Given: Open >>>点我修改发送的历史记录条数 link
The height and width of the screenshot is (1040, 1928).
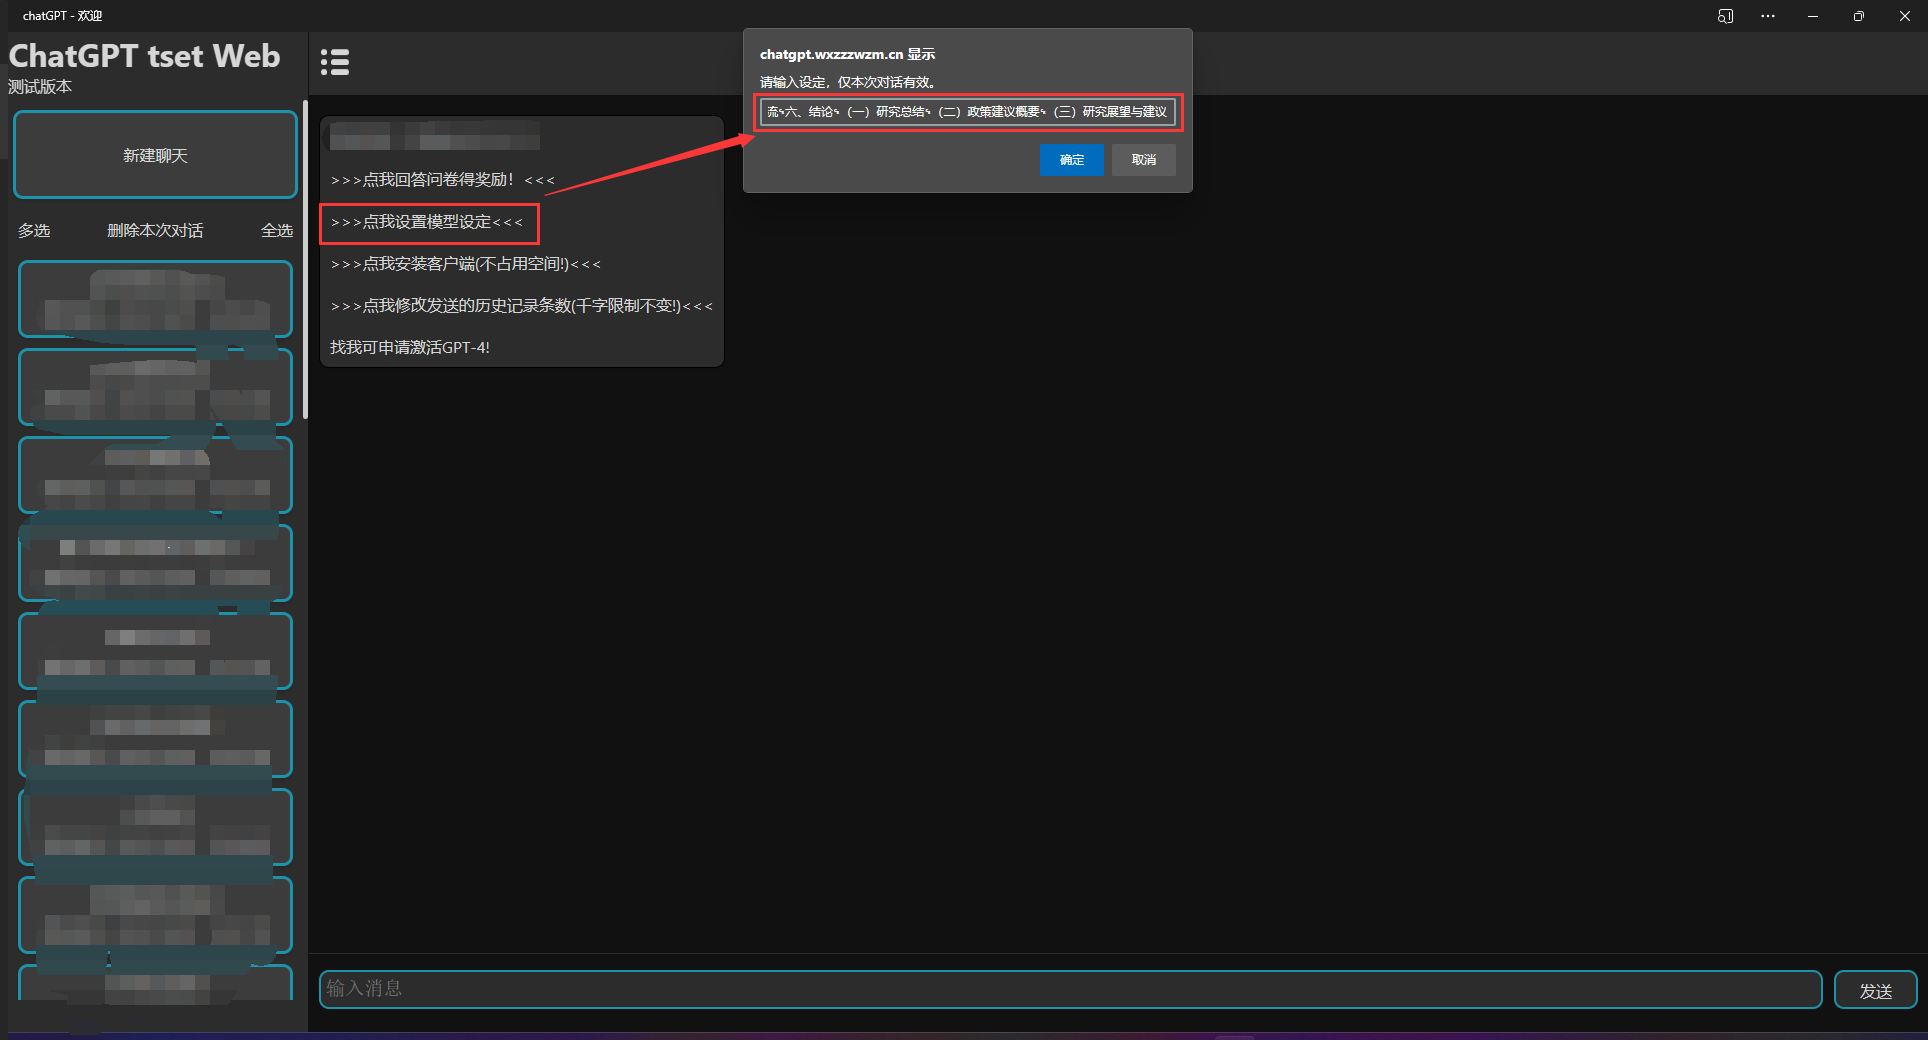Looking at the screenshot, I should (522, 306).
